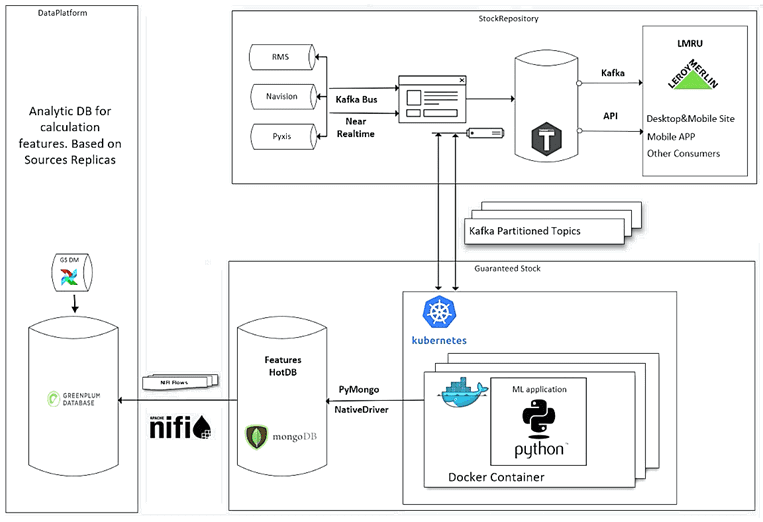Click the Leroy Merlin green triangle logo
Image resolution: width=763 pixels, height=522 pixels.
tap(693, 75)
